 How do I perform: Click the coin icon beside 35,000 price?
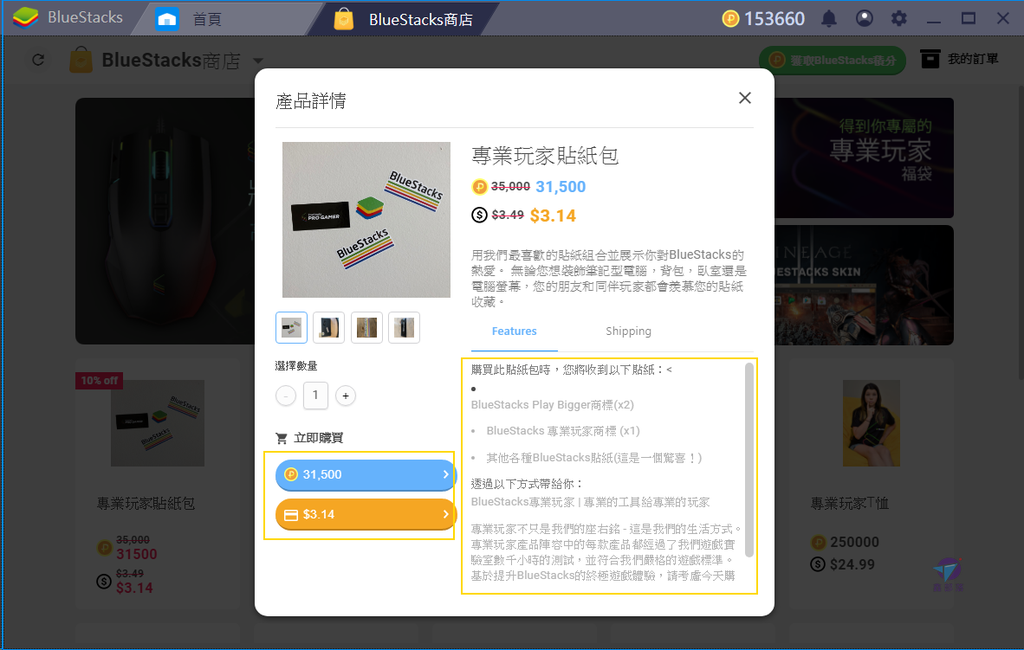tap(480, 187)
